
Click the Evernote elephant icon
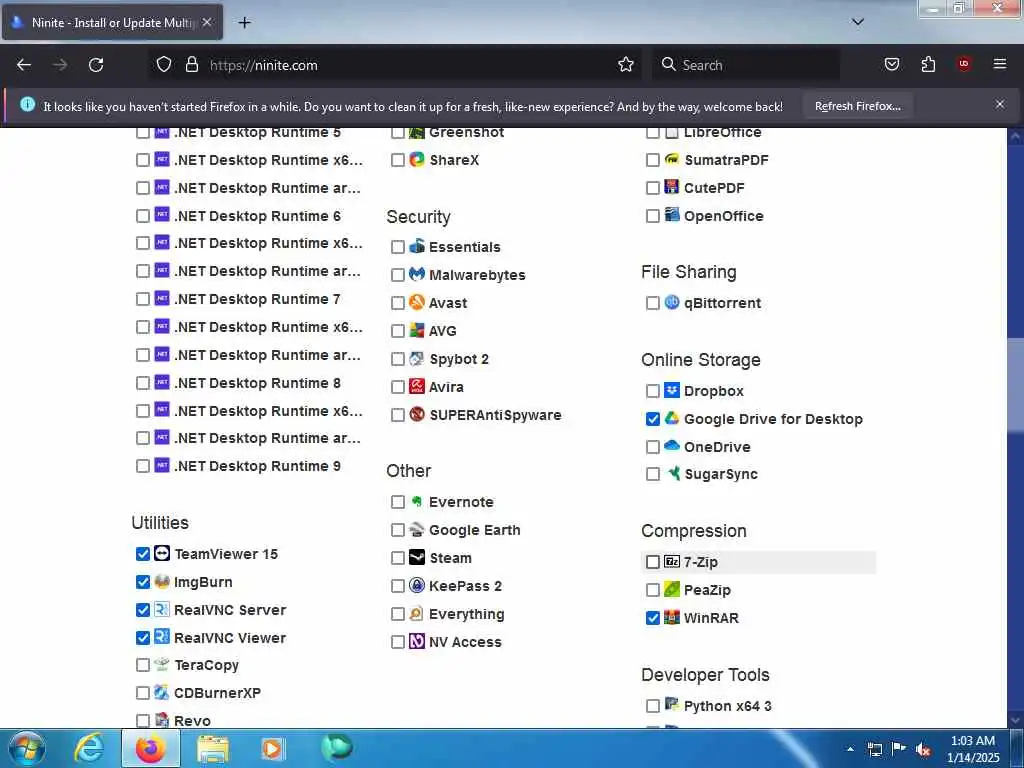[417, 502]
